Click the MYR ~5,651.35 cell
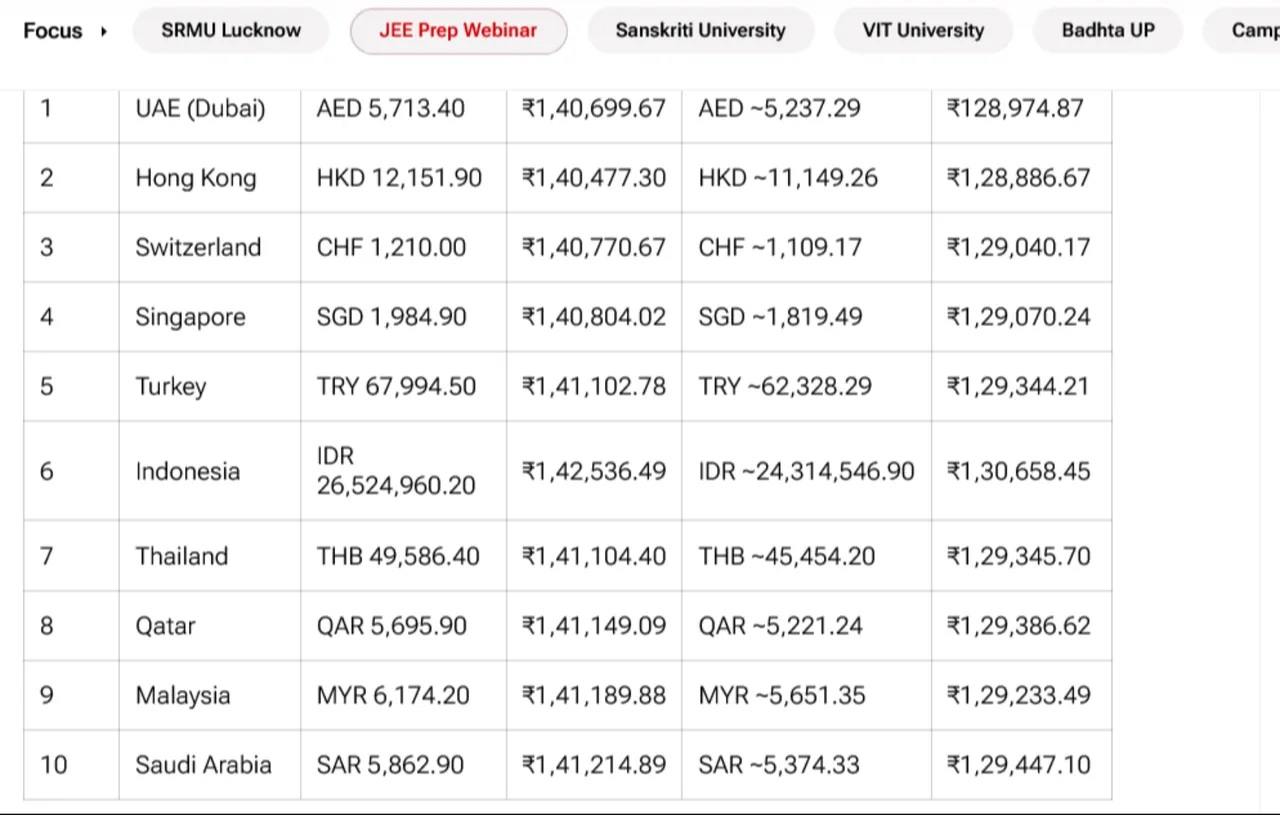The height and width of the screenshot is (815, 1280). (782, 695)
